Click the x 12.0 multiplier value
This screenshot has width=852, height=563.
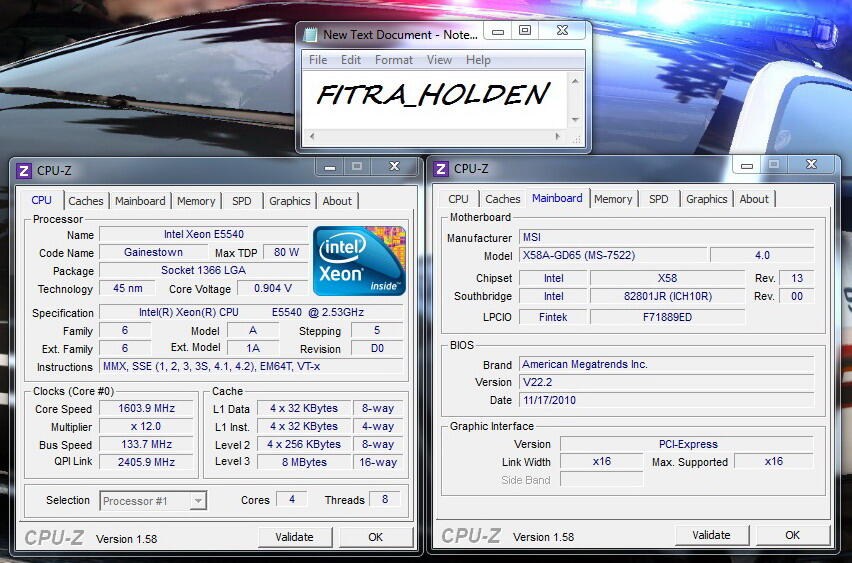click(x=147, y=426)
